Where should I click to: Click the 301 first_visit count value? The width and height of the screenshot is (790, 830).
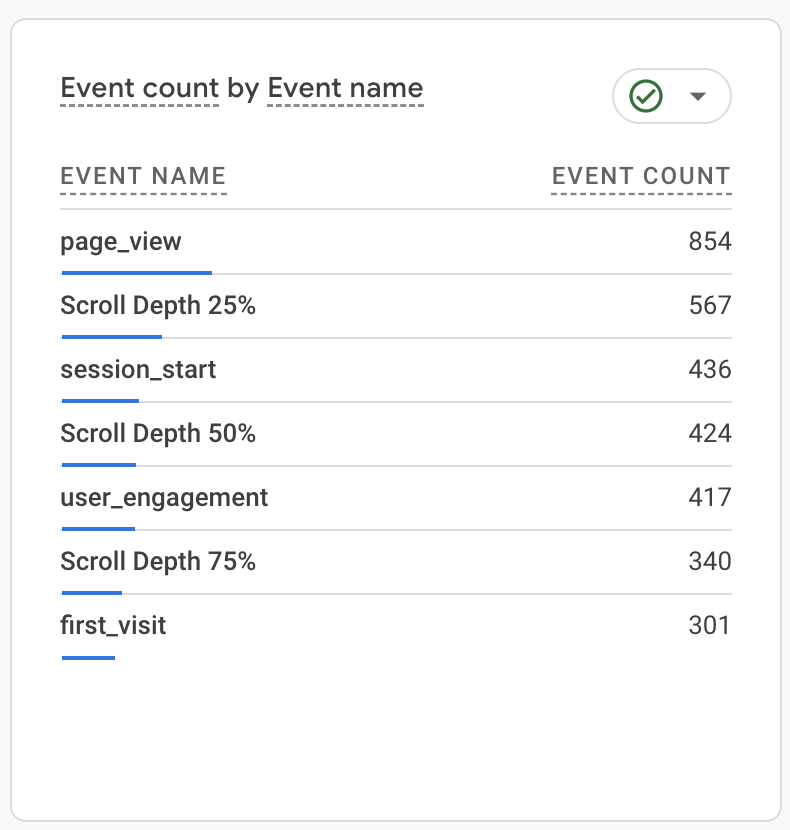(x=710, y=626)
